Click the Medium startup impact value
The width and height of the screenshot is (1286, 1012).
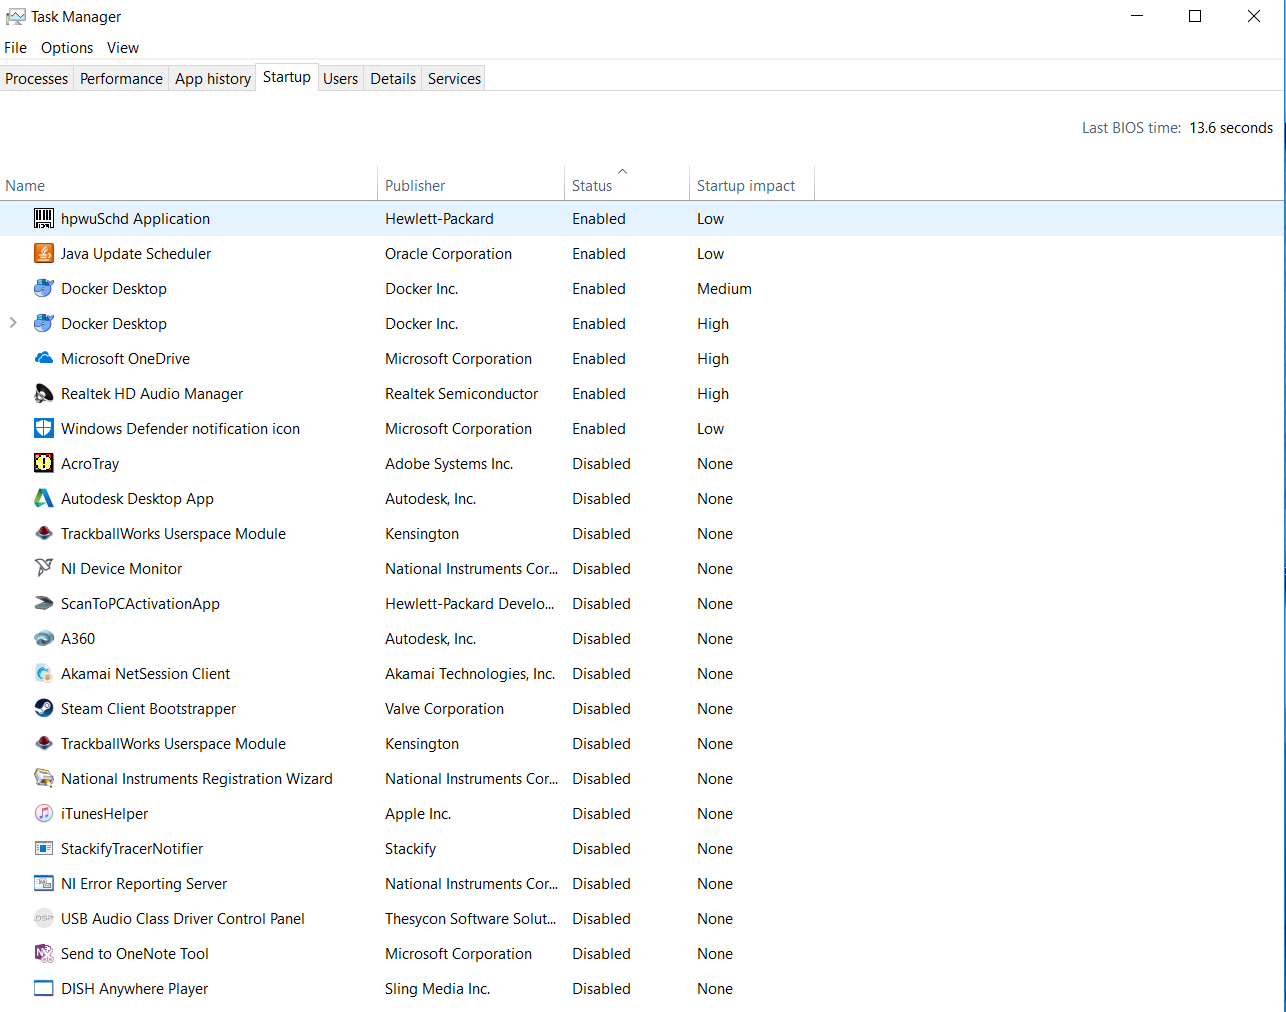[x=724, y=289]
